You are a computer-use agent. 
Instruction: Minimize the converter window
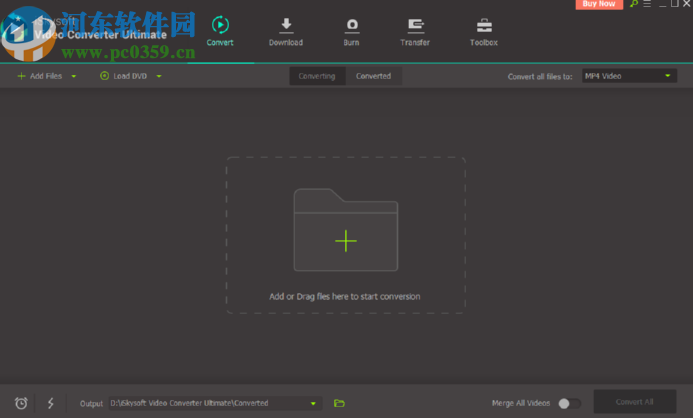pyautogui.click(x=663, y=4)
